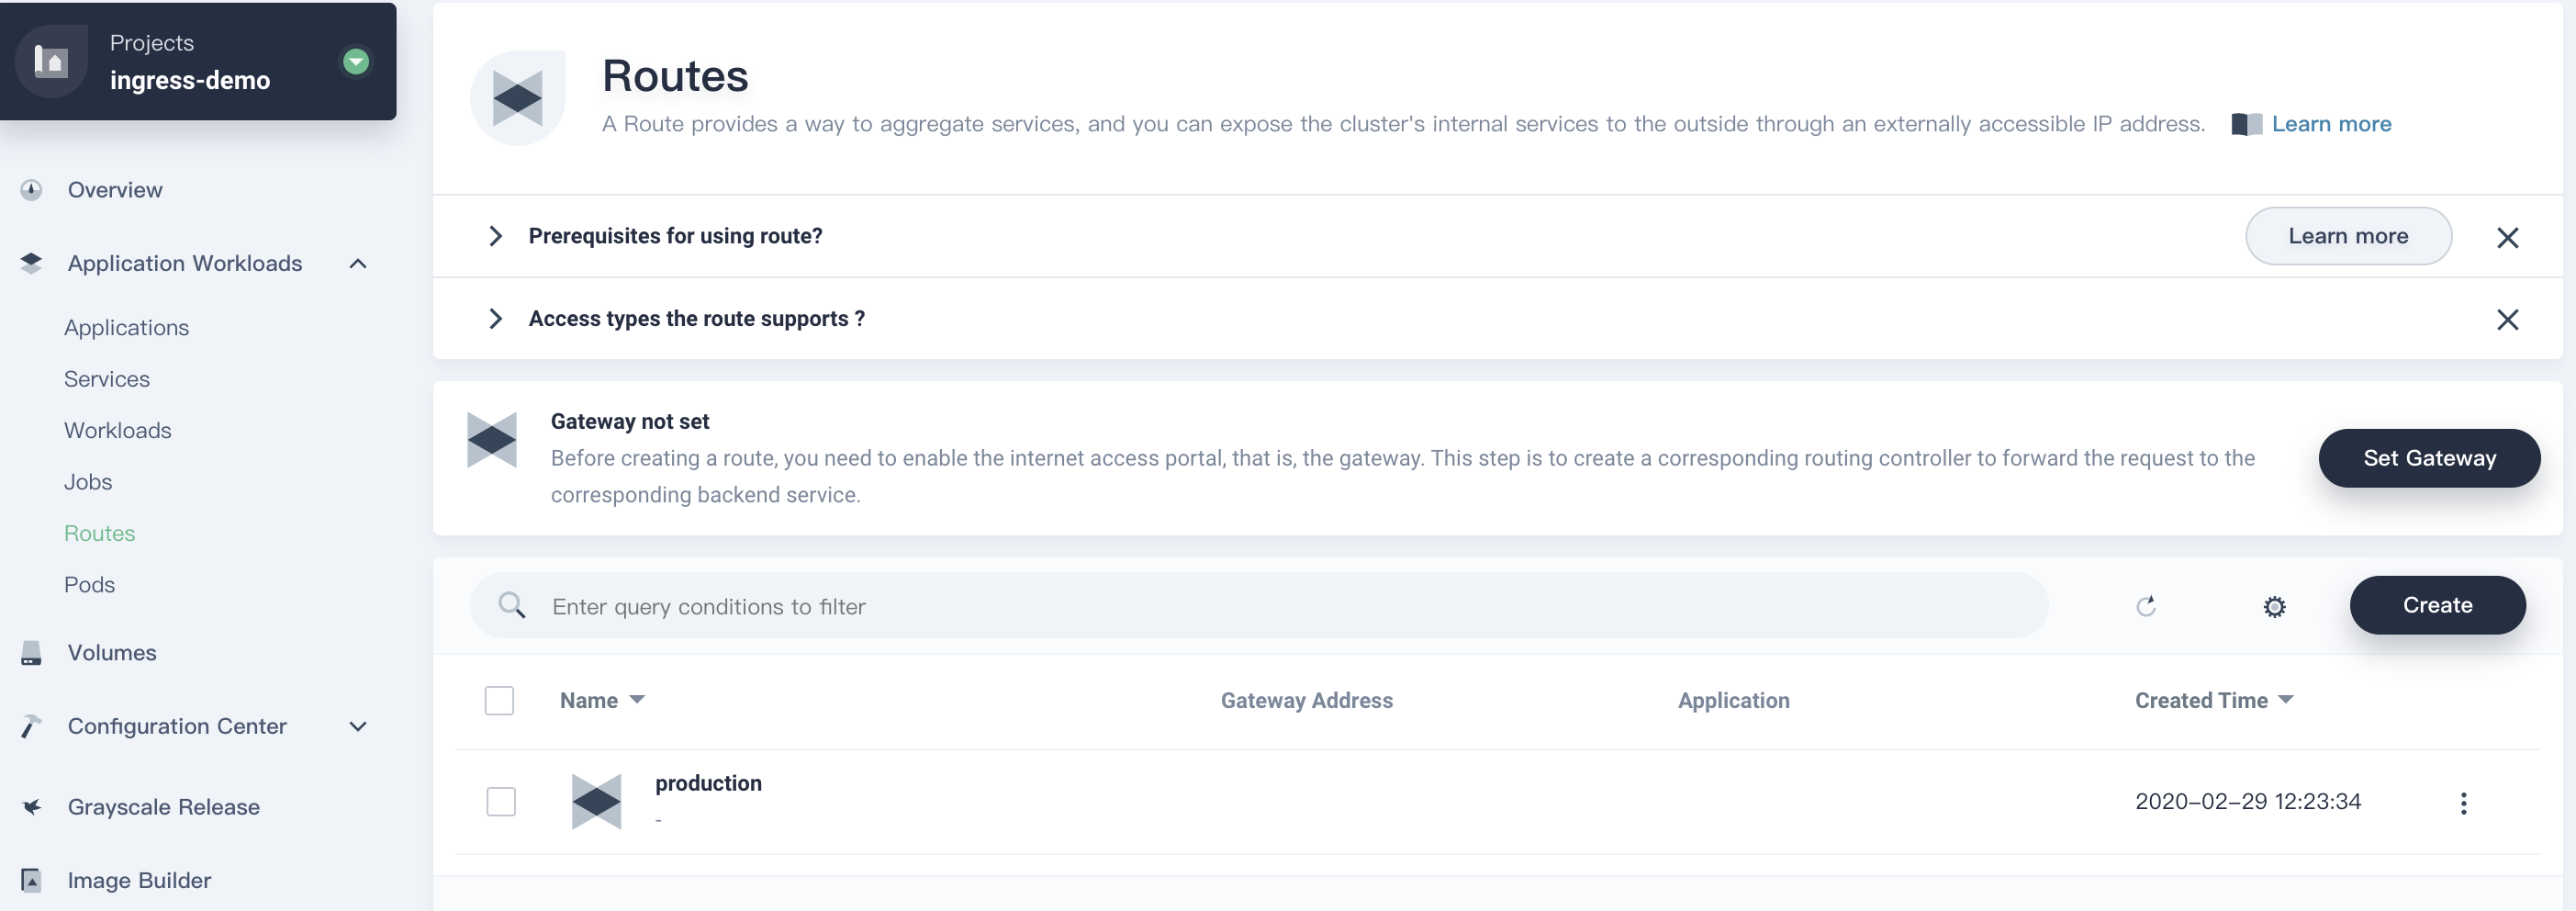Click the production route icon
This screenshot has height=911, width=2576.
pyautogui.click(x=596, y=801)
